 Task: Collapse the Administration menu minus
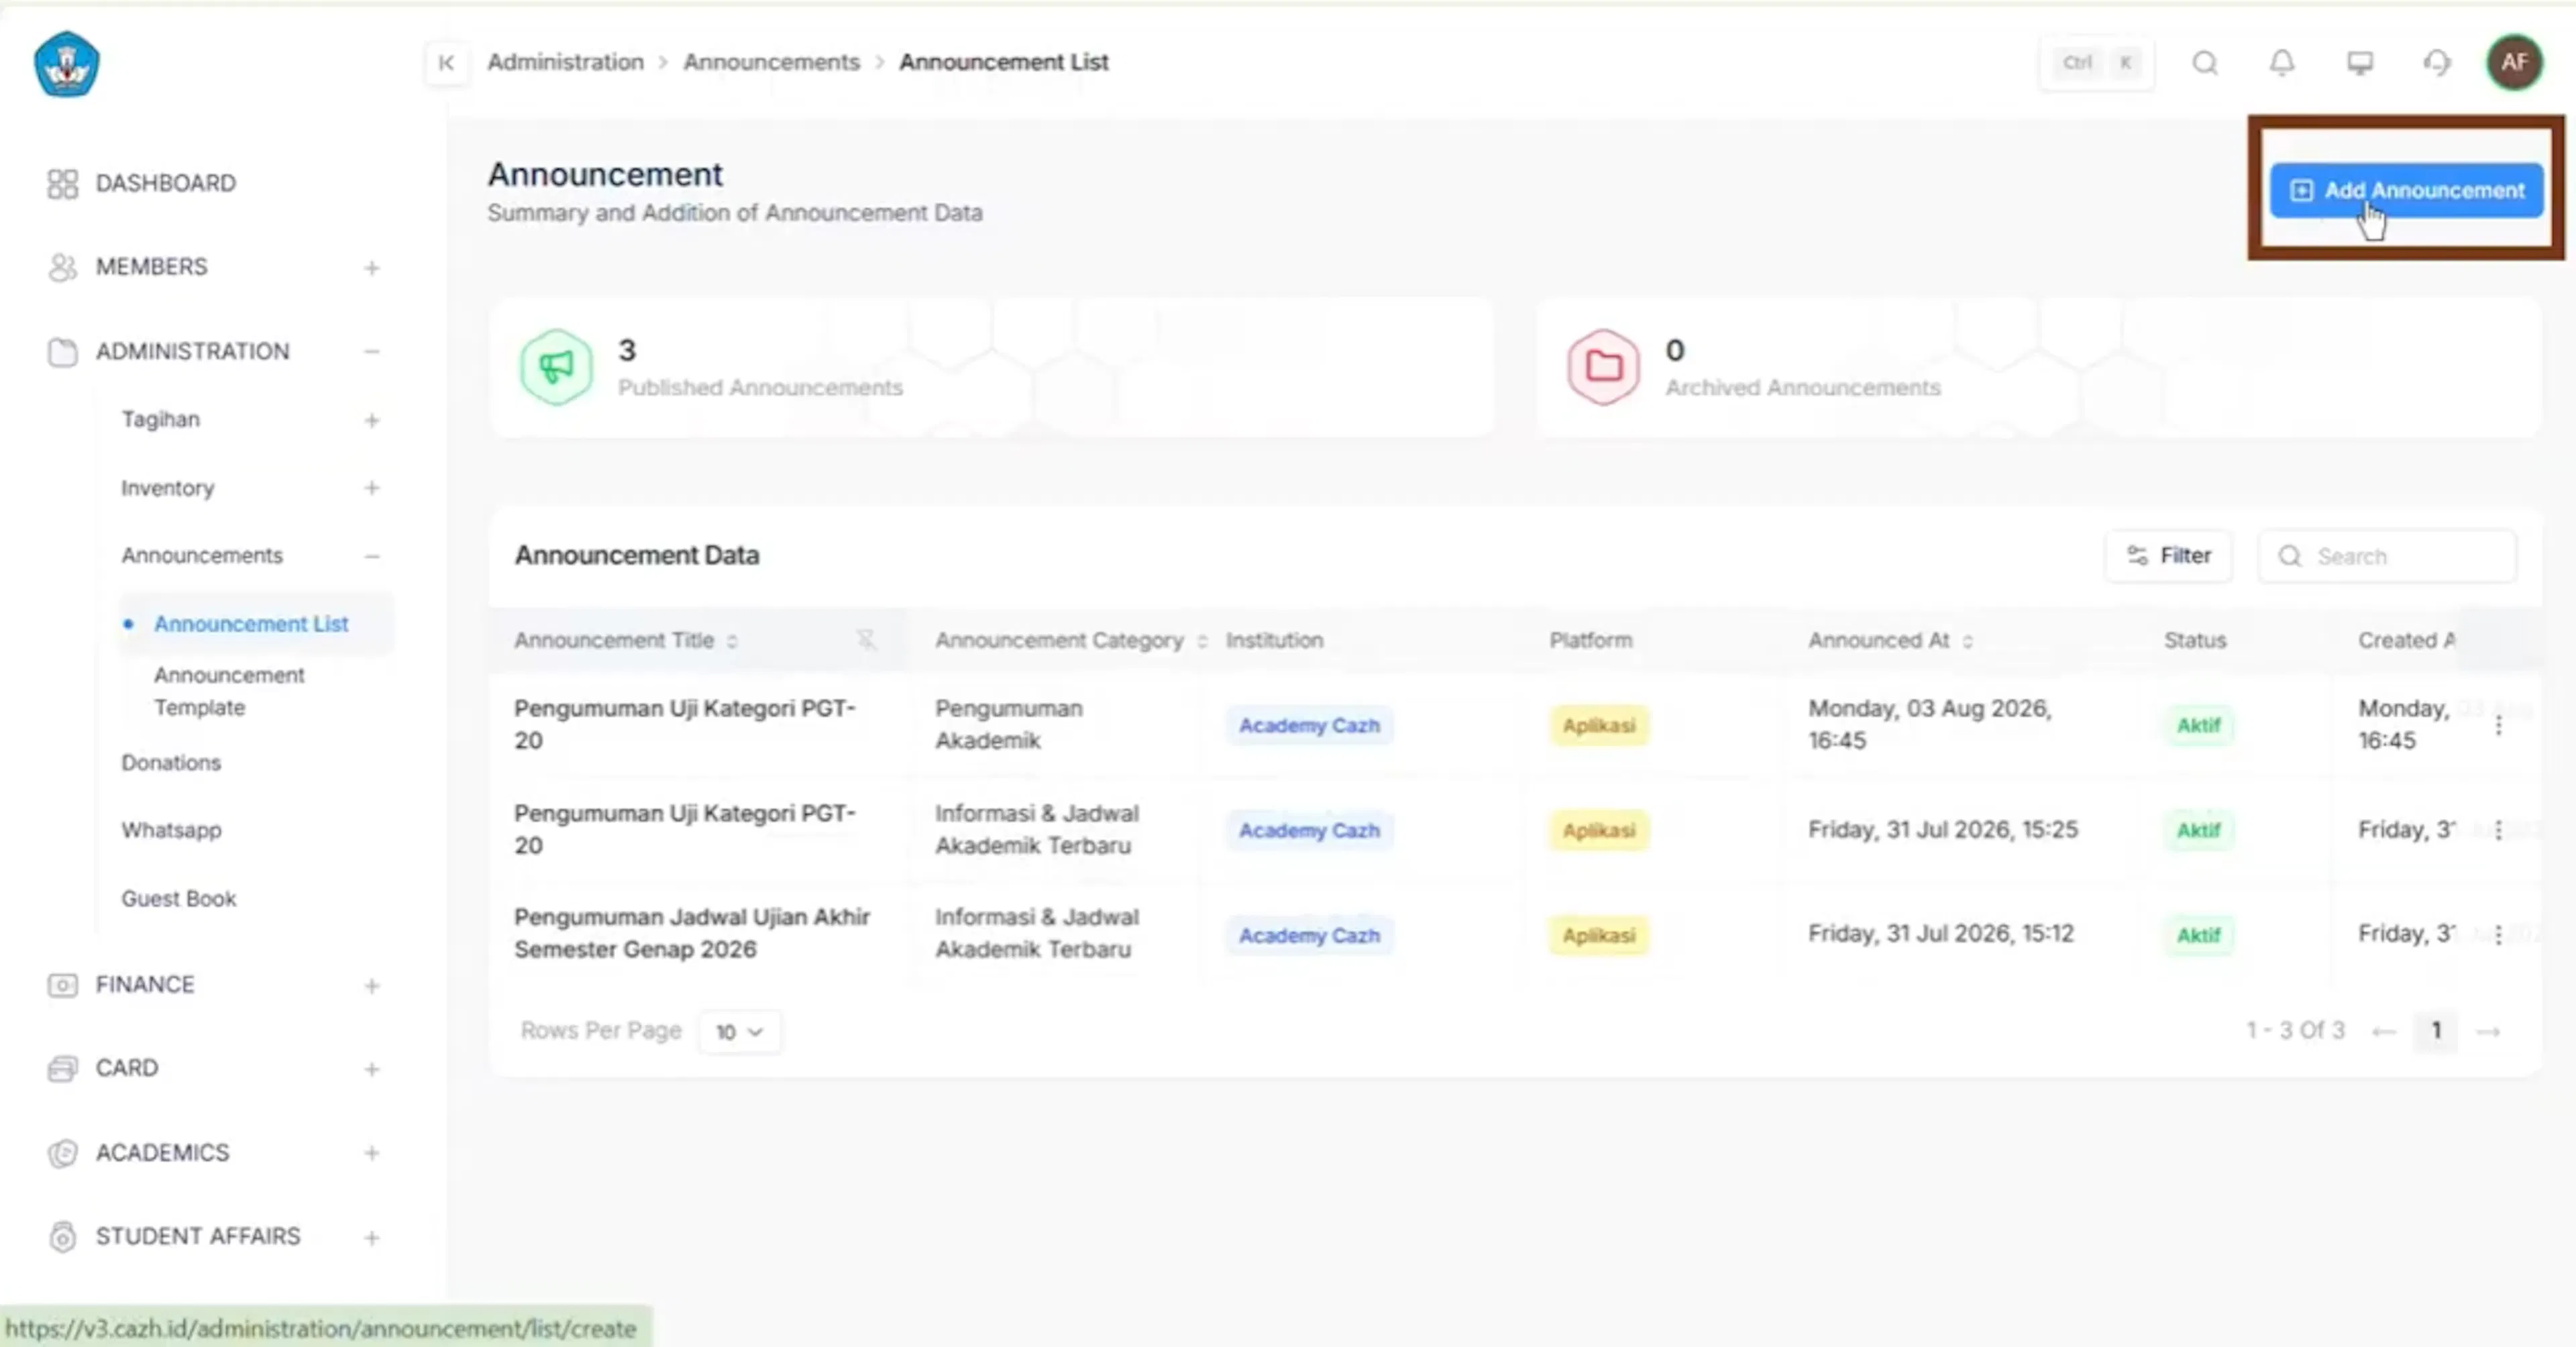(x=372, y=352)
